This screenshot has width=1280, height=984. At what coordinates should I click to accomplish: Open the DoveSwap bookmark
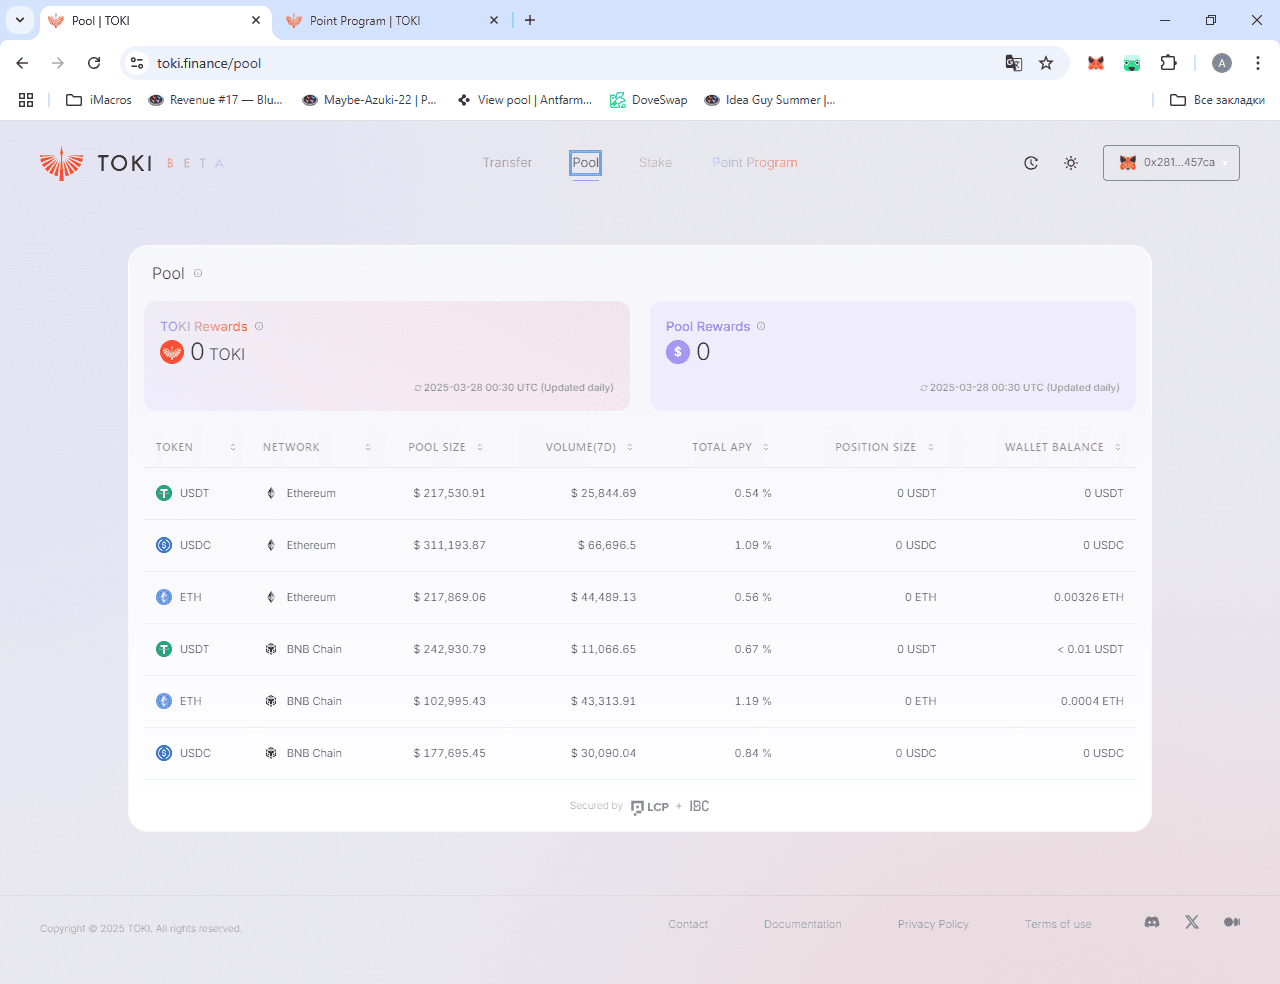[649, 100]
